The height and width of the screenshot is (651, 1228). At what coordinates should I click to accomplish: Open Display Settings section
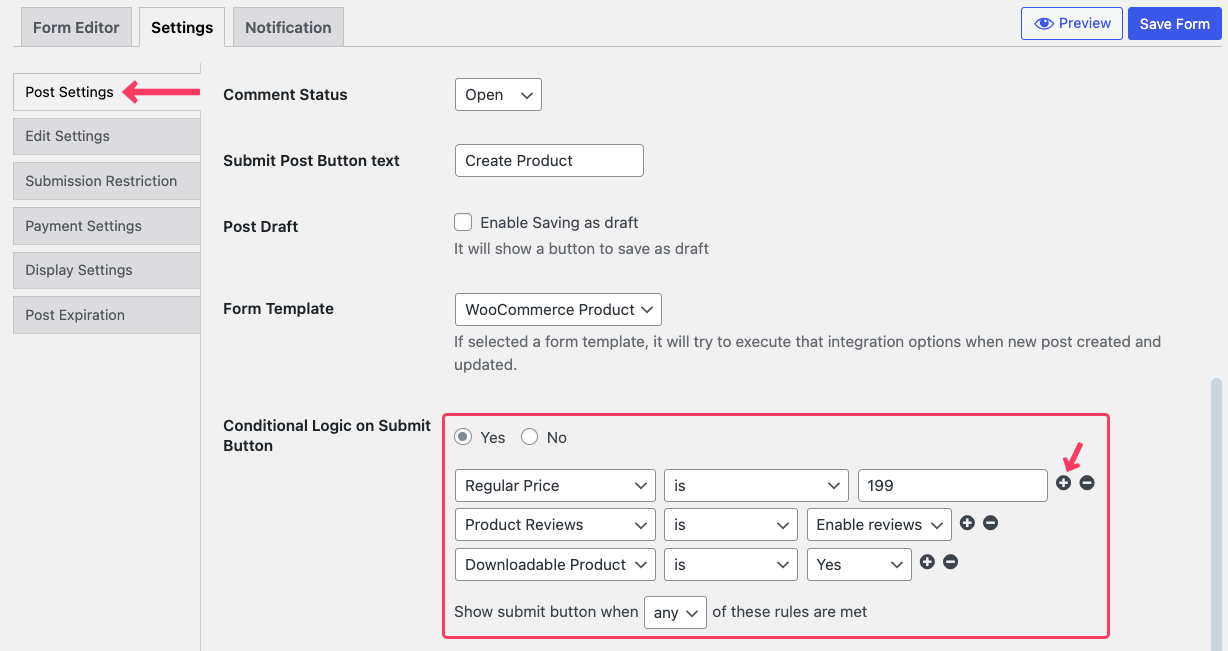pyautogui.click(x=106, y=270)
